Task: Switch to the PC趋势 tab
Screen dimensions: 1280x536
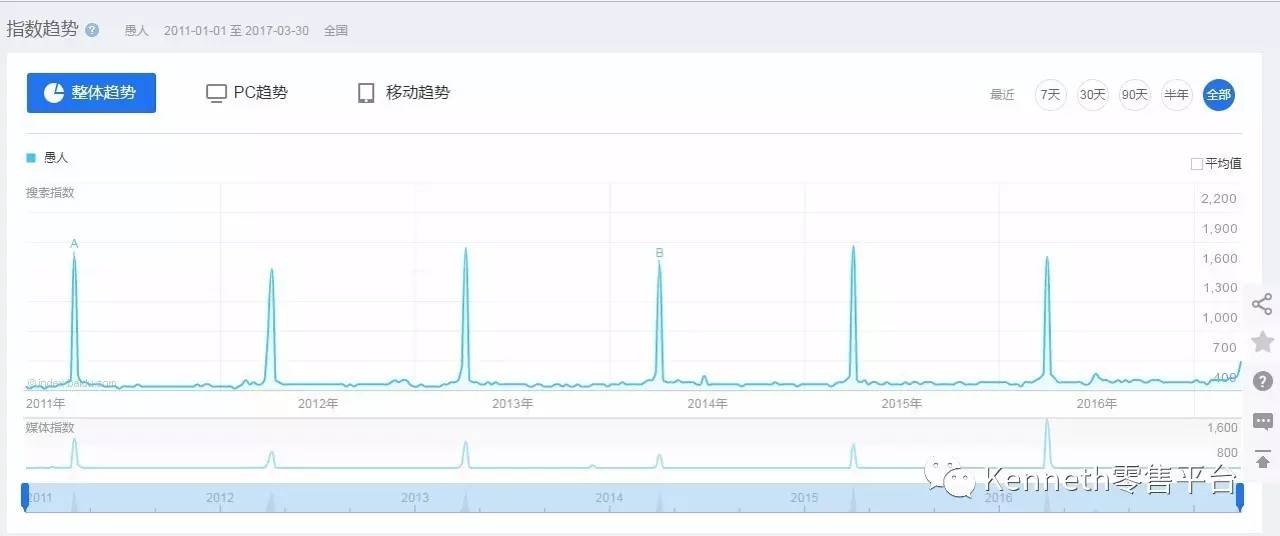Action: coord(247,93)
